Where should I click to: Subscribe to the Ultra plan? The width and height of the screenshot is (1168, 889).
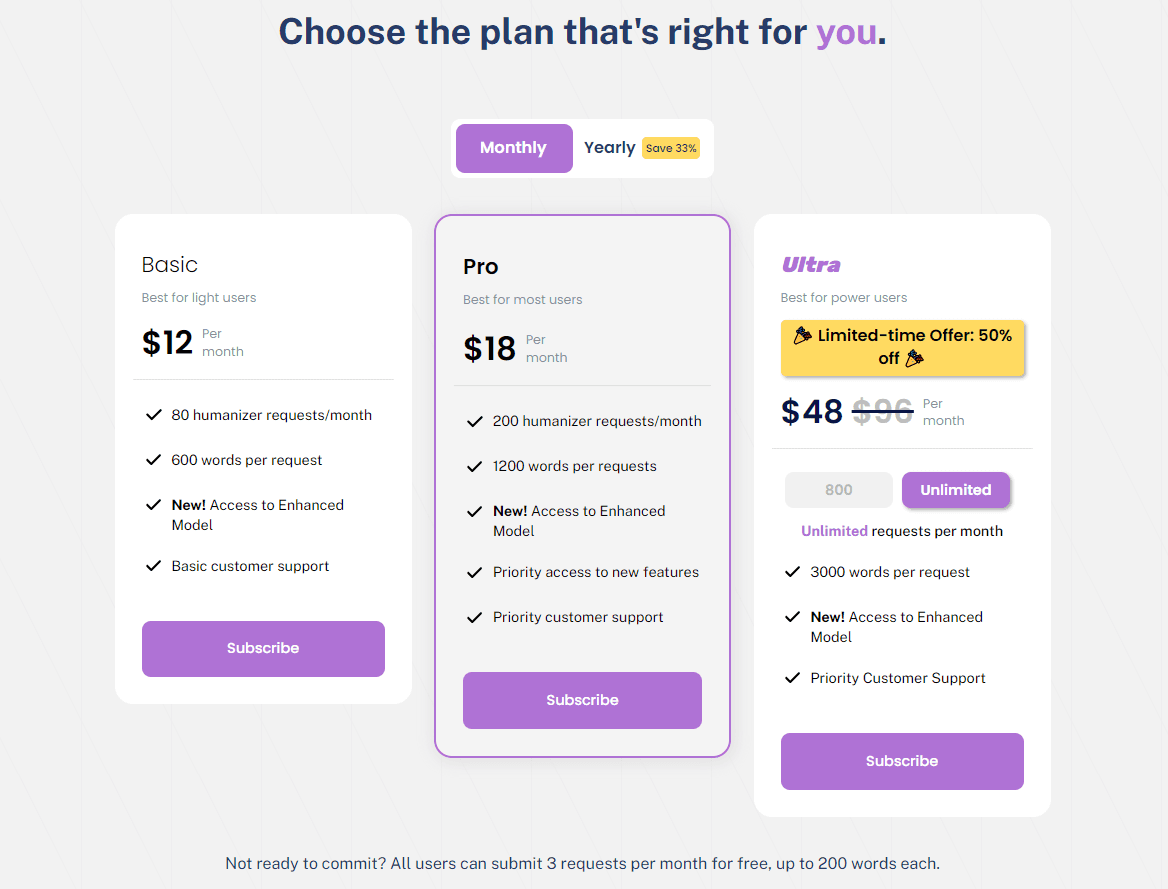902,761
